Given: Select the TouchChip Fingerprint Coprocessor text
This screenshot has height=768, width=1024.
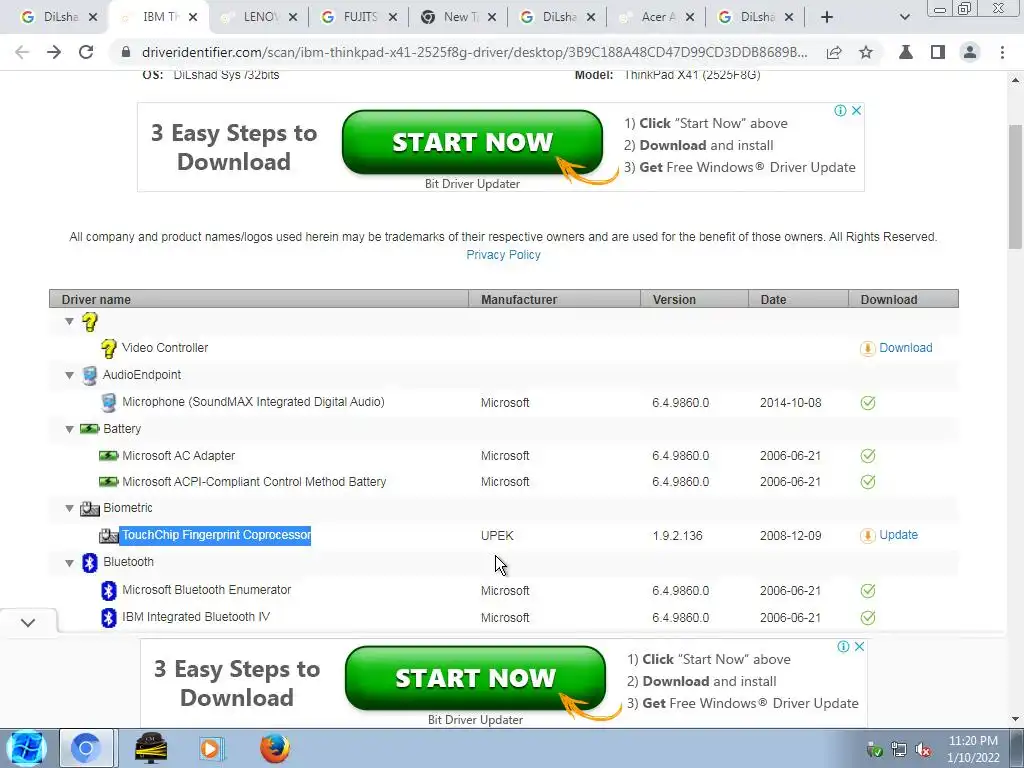Looking at the screenshot, I should tap(216, 535).
